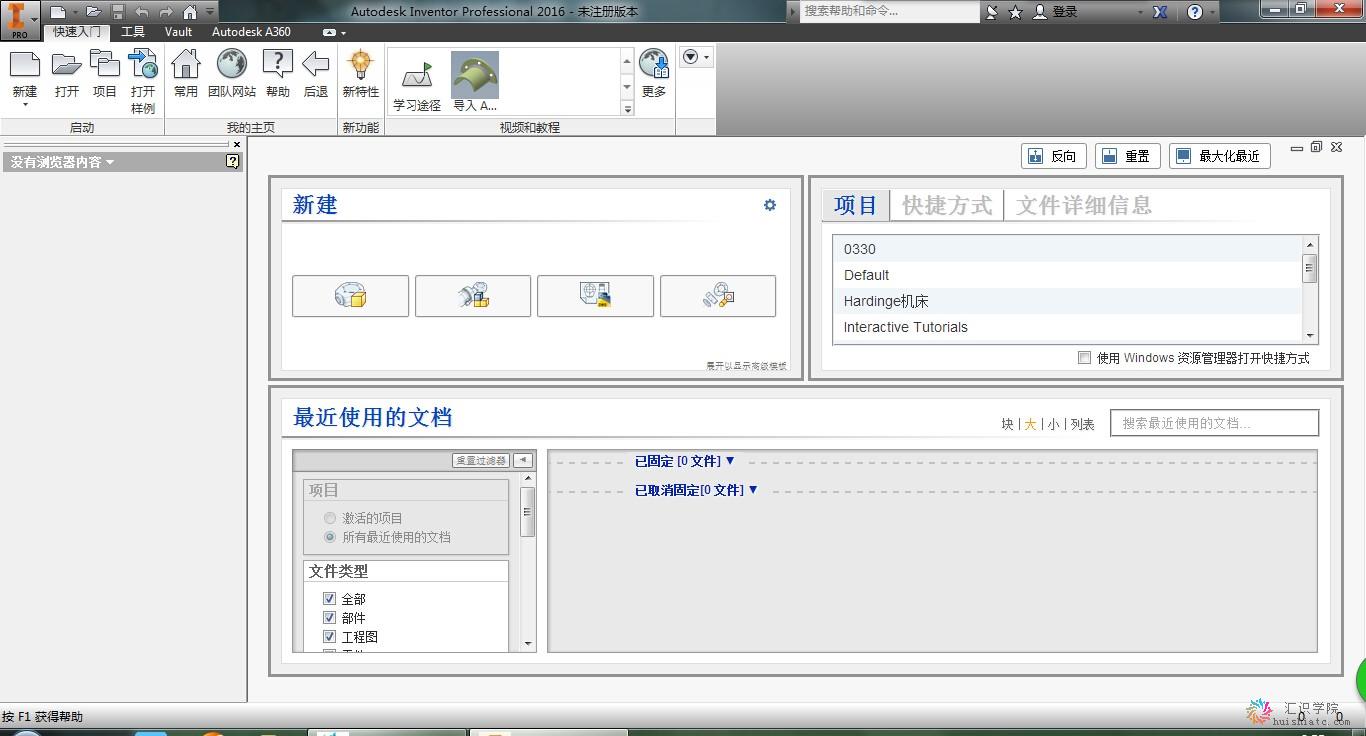
Task: Click the Undo arrow in quick access toolbar
Action: pyautogui.click(x=142, y=12)
